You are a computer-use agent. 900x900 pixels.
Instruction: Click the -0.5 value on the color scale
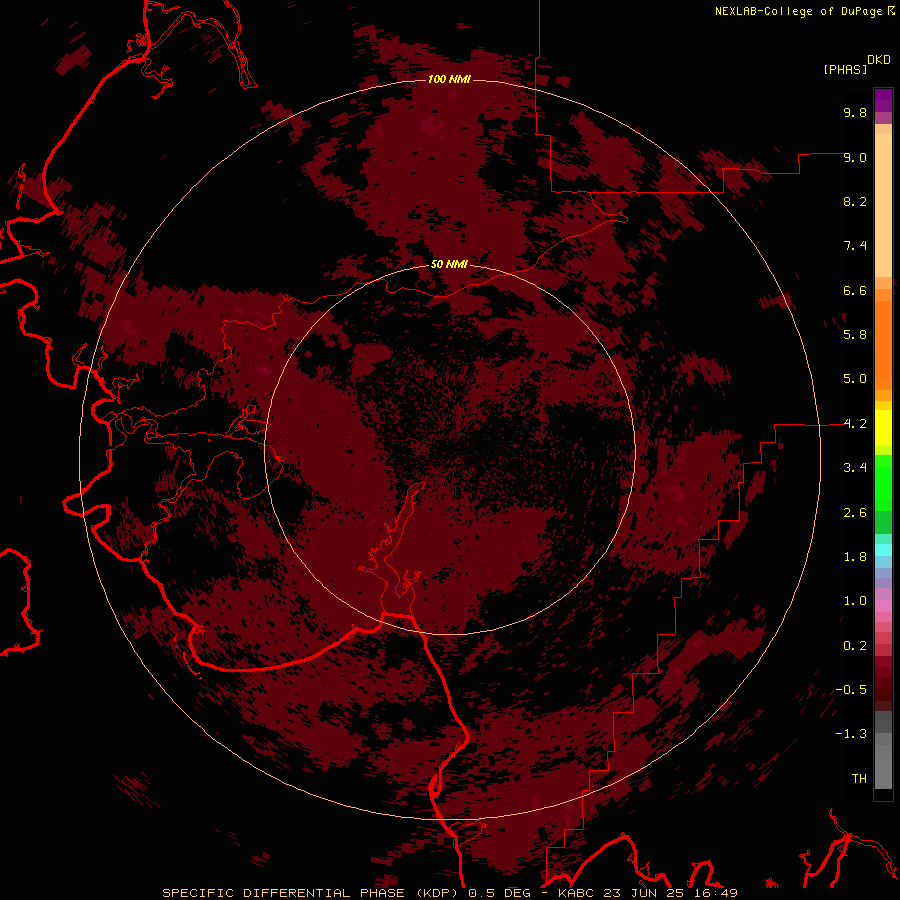[x=851, y=690]
